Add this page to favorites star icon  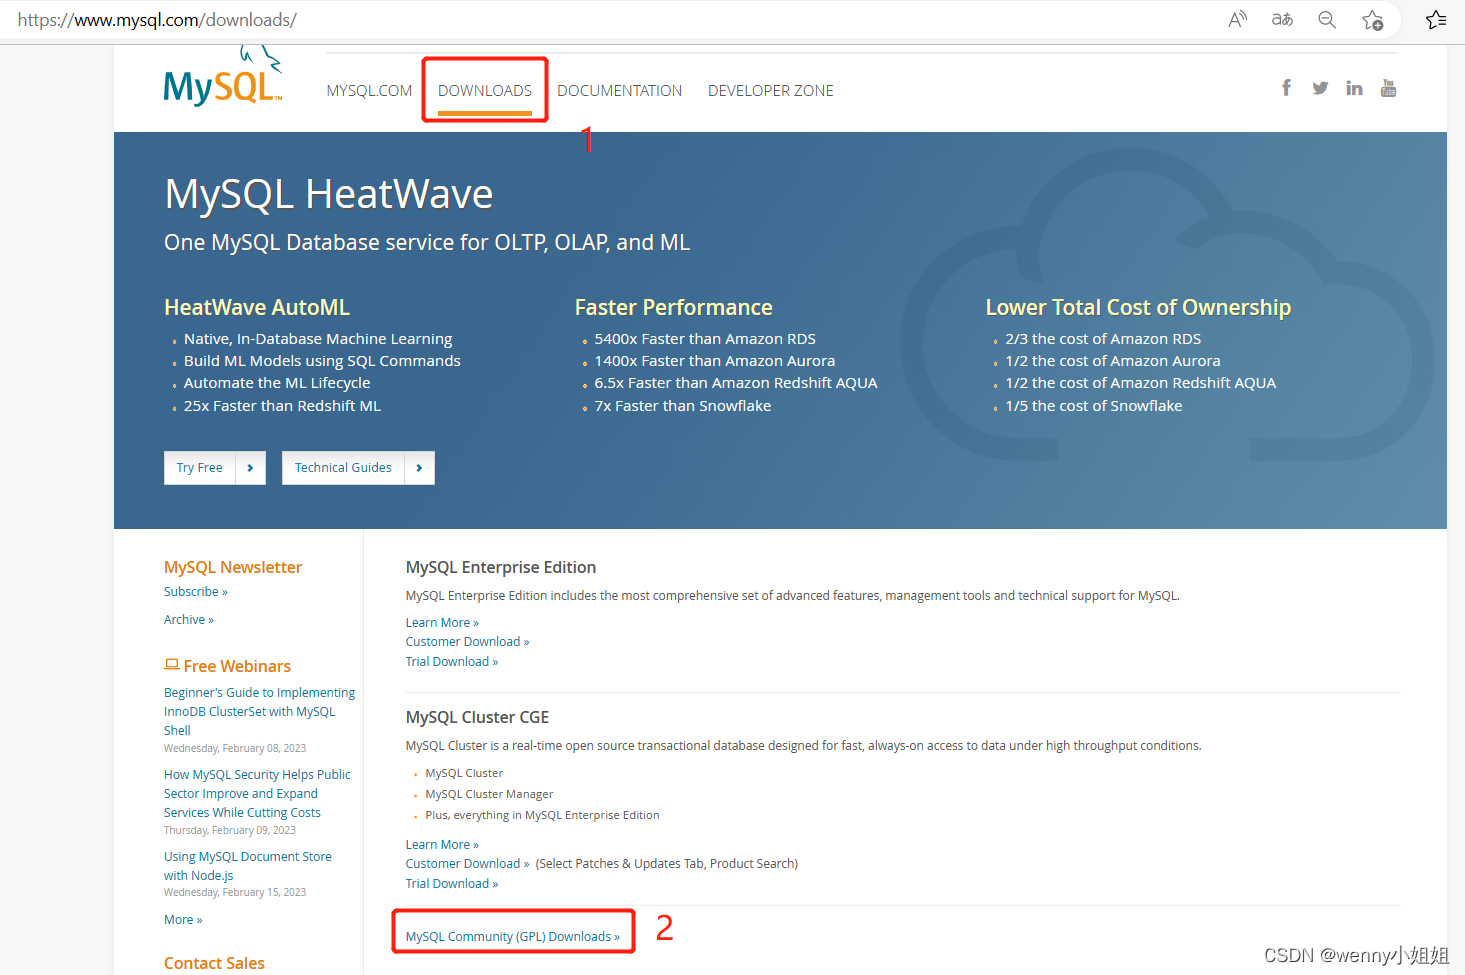pos(1373,19)
